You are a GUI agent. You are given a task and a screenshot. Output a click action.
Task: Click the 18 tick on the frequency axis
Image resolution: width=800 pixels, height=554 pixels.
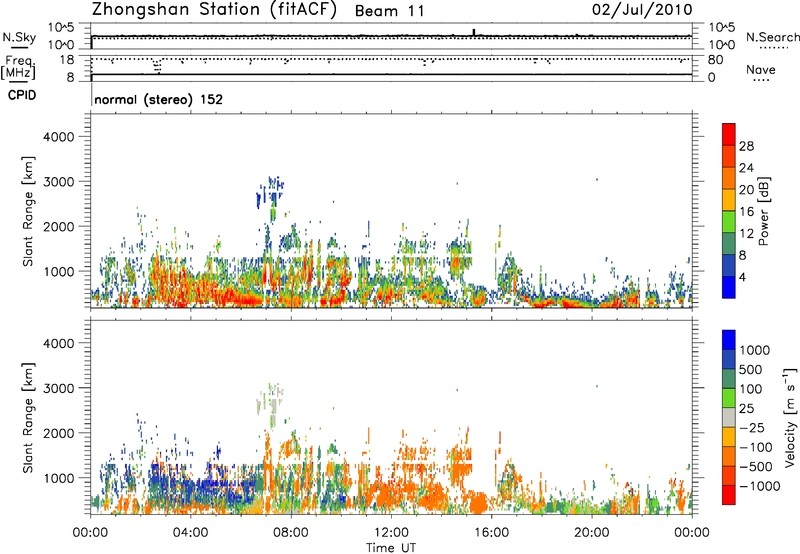click(x=68, y=60)
